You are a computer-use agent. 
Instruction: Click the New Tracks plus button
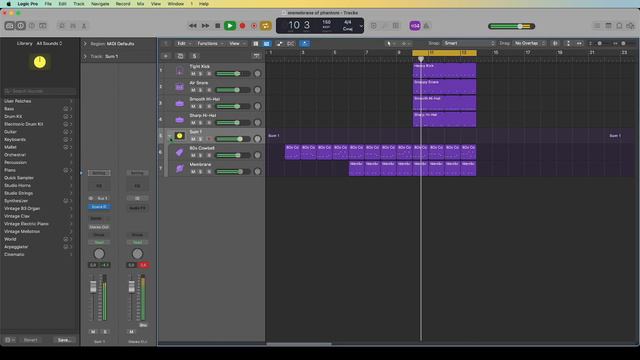(166, 56)
